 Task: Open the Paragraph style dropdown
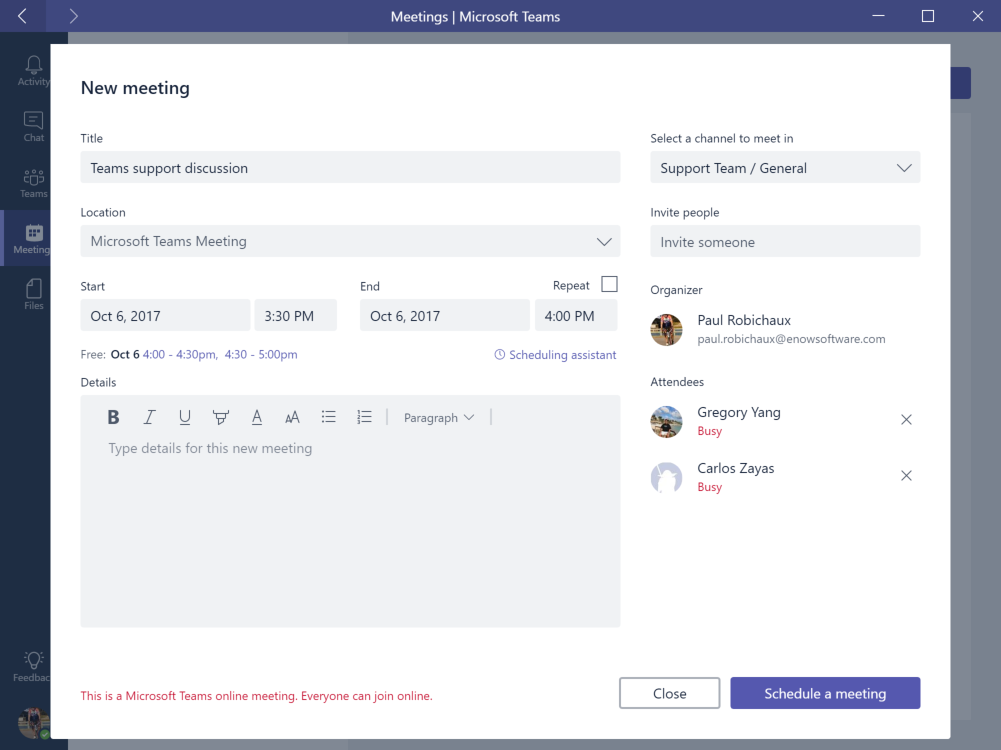point(439,417)
